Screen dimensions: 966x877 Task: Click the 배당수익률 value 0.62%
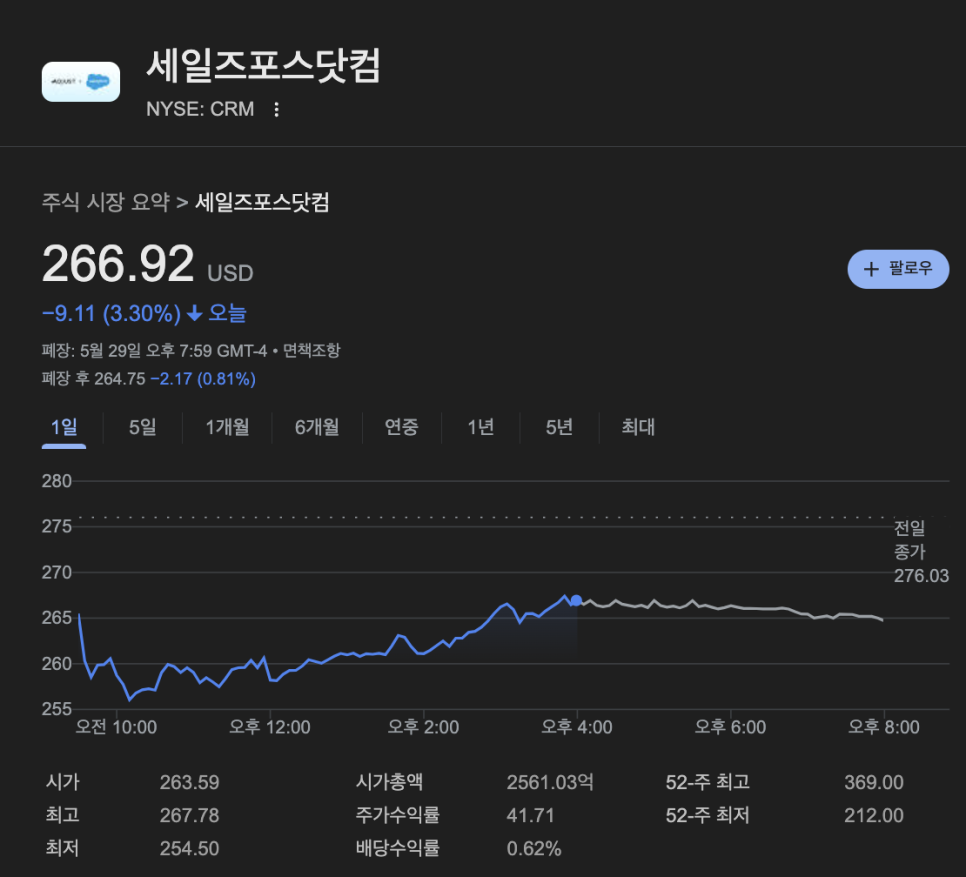(534, 849)
